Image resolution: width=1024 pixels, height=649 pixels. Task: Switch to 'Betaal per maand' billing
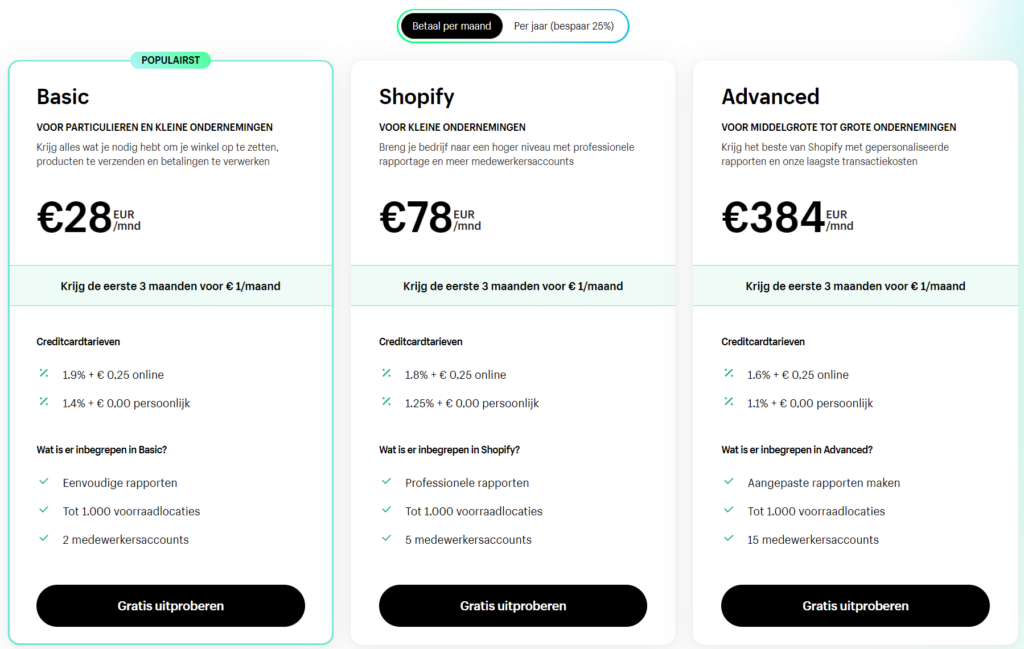coord(451,26)
